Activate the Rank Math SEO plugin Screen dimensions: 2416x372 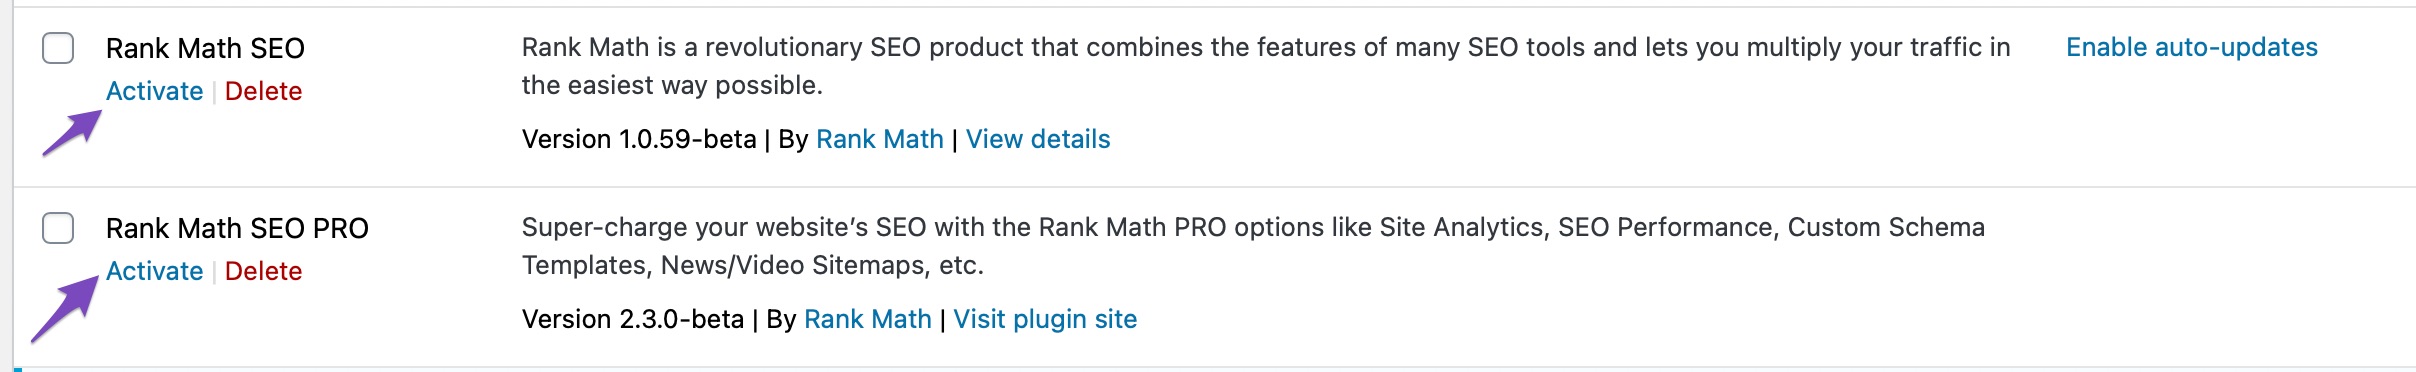pos(154,91)
